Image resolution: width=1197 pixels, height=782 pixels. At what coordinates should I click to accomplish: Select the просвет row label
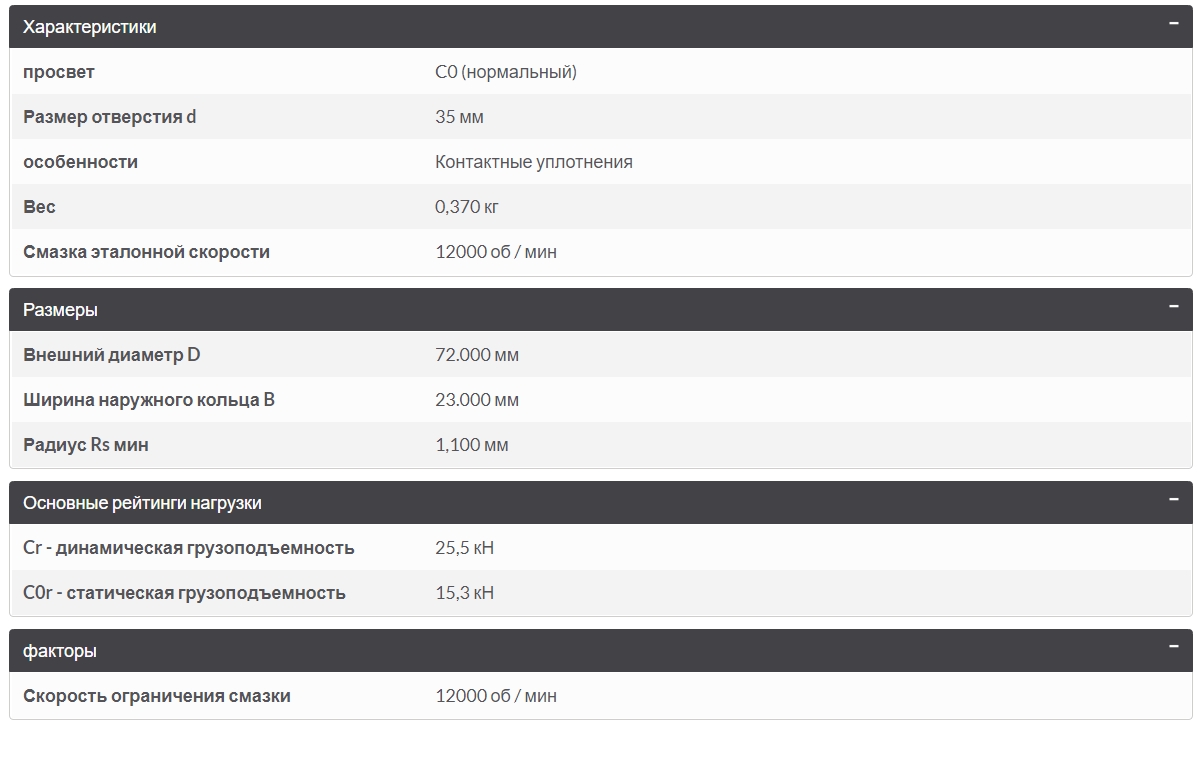point(59,72)
